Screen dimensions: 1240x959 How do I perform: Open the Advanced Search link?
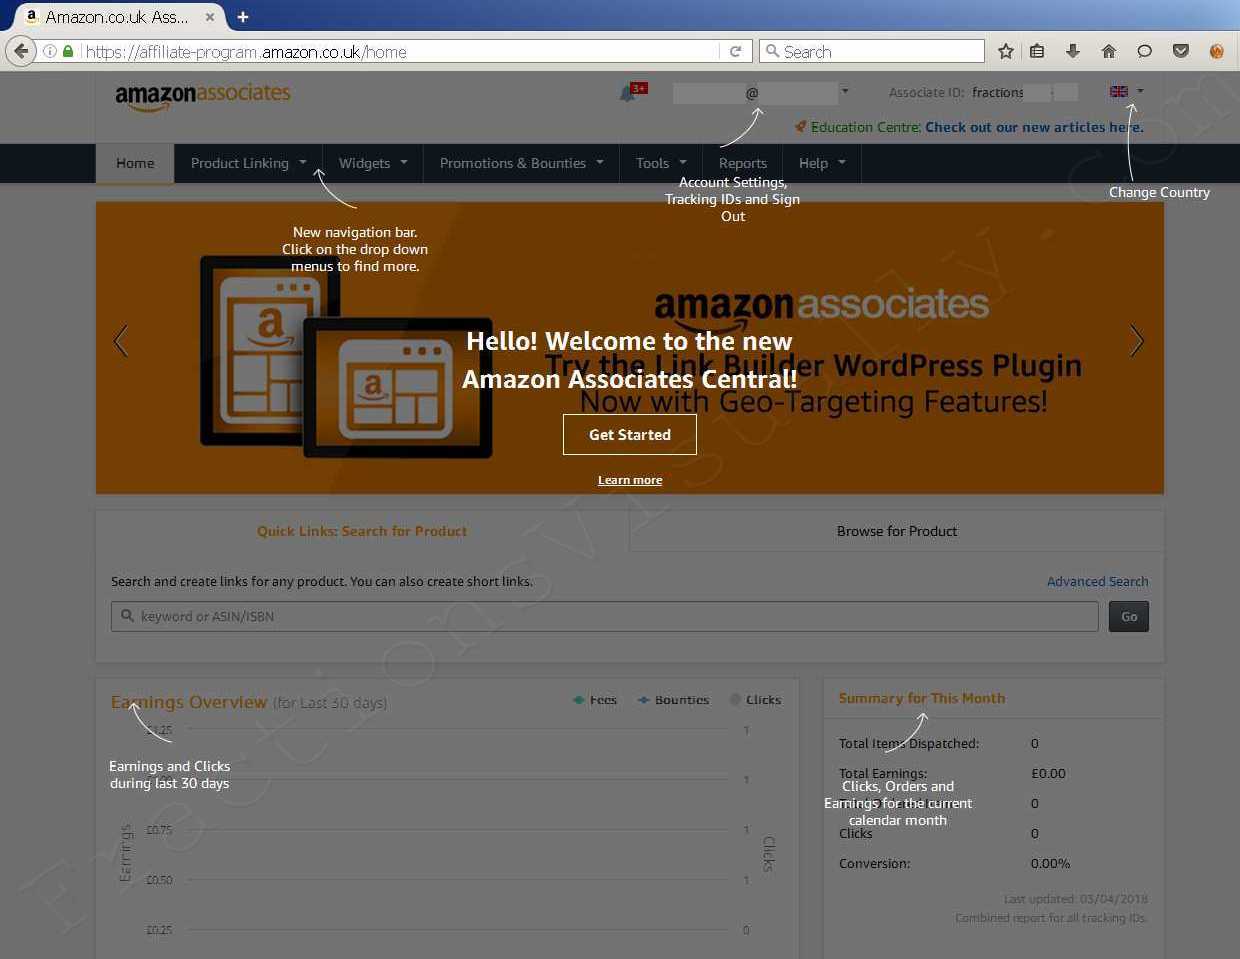pyautogui.click(x=1097, y=581)
